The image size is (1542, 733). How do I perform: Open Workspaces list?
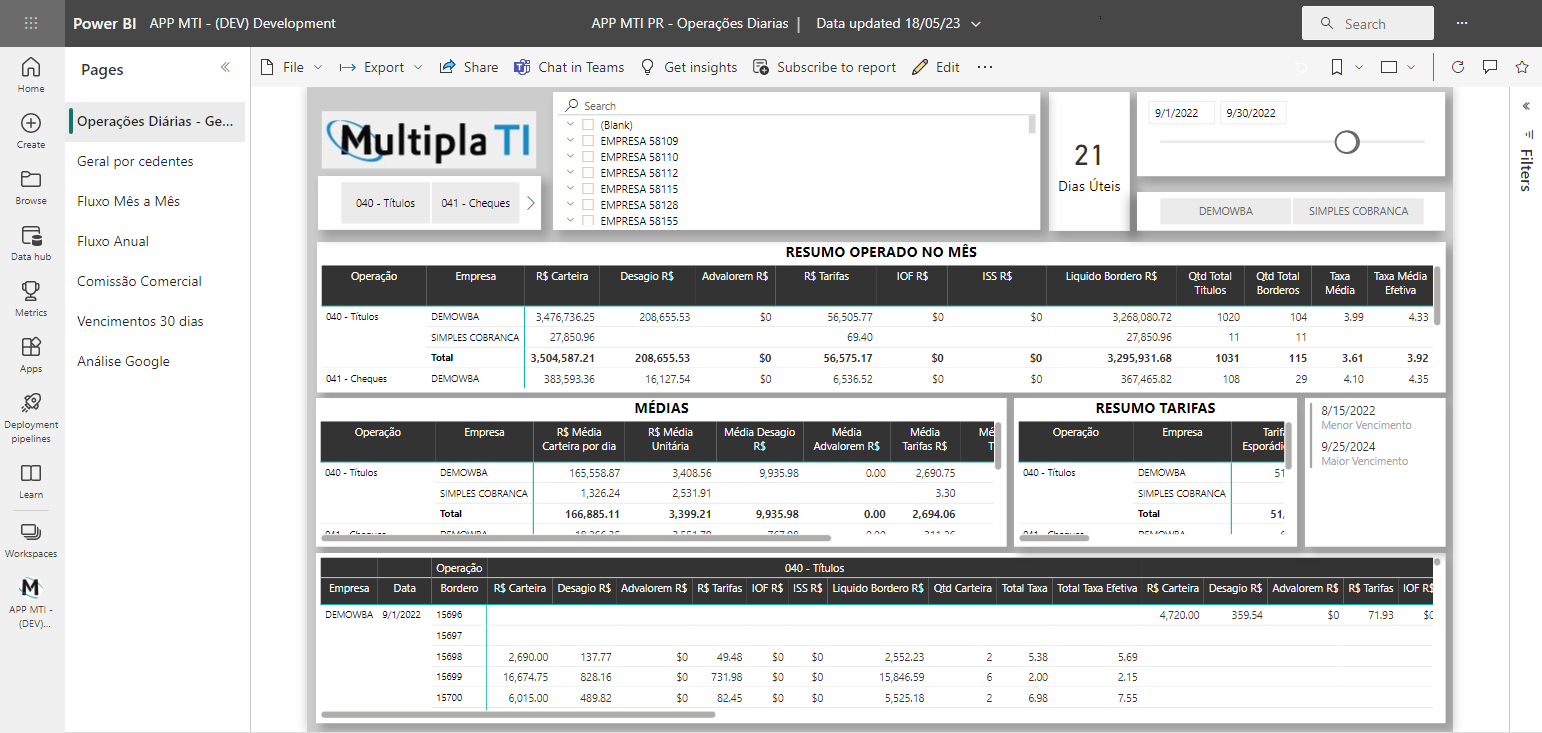(x=31, y=540)
